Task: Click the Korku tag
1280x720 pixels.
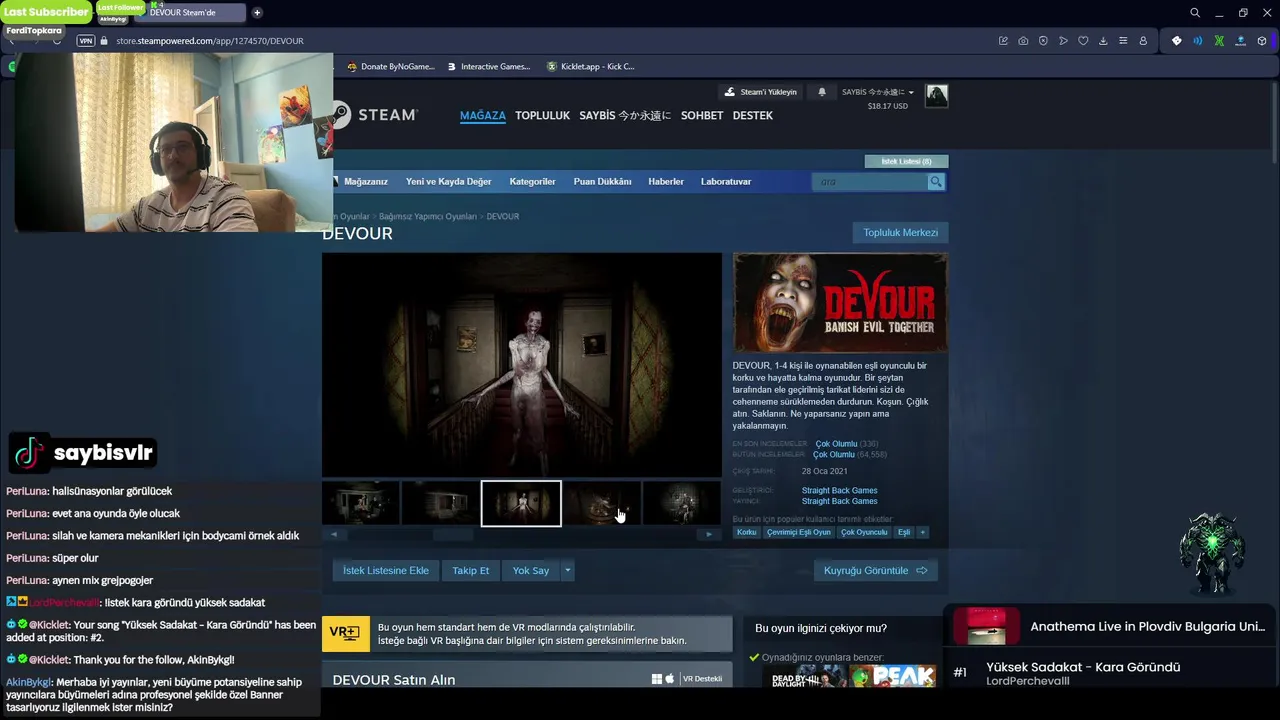Action: pyautogui.click(x=747, y=532)
